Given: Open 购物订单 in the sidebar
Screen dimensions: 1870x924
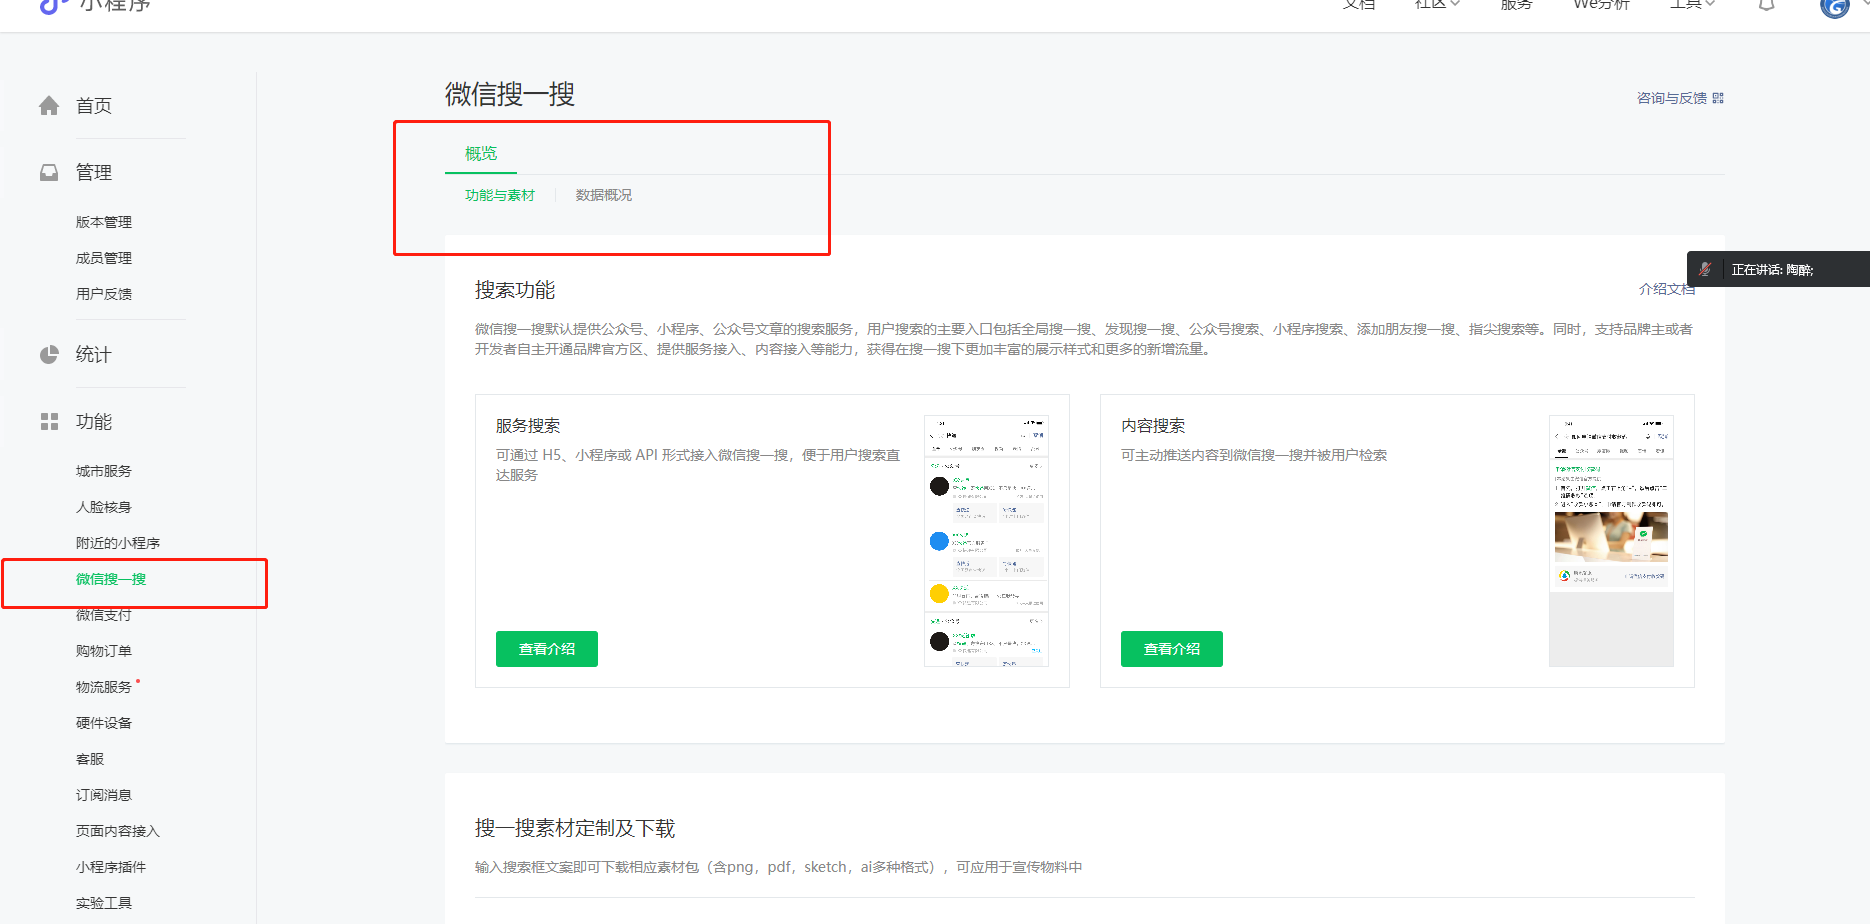Looking at the screenshot, I should point(104,651).
